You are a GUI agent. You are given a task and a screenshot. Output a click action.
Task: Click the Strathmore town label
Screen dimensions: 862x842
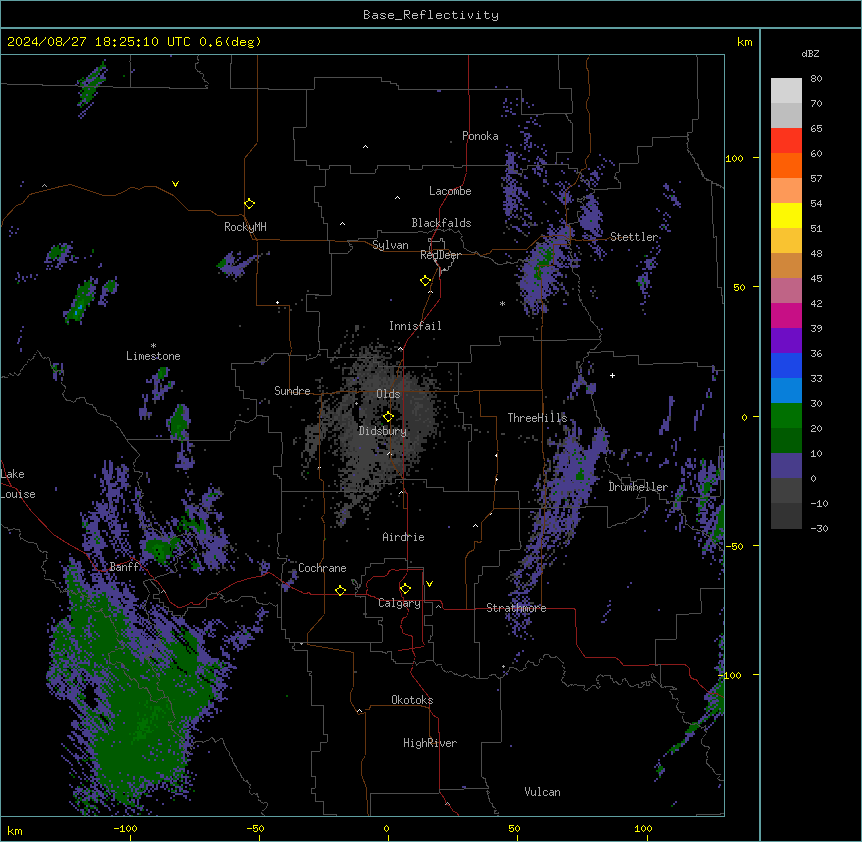click(x=516, y=608)
